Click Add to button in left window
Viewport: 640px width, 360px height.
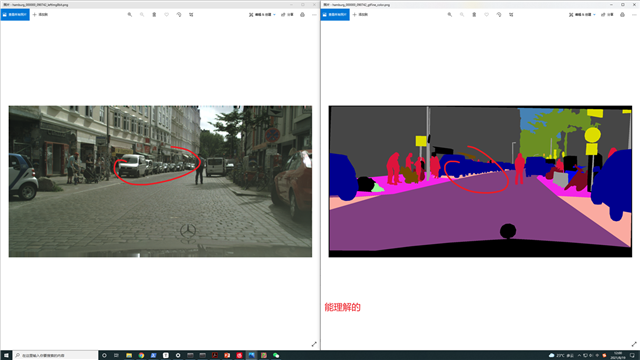pyautogui.click(x=40, y=15)
